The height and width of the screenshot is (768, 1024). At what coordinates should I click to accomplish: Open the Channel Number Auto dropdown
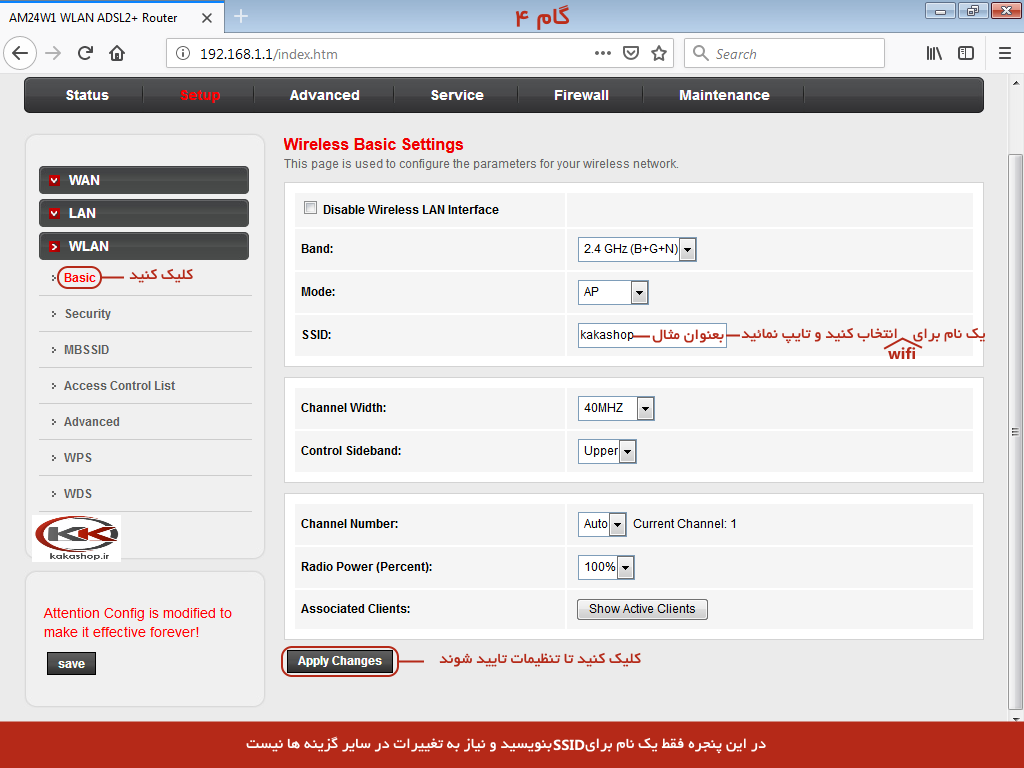click(x=602, y=524)
